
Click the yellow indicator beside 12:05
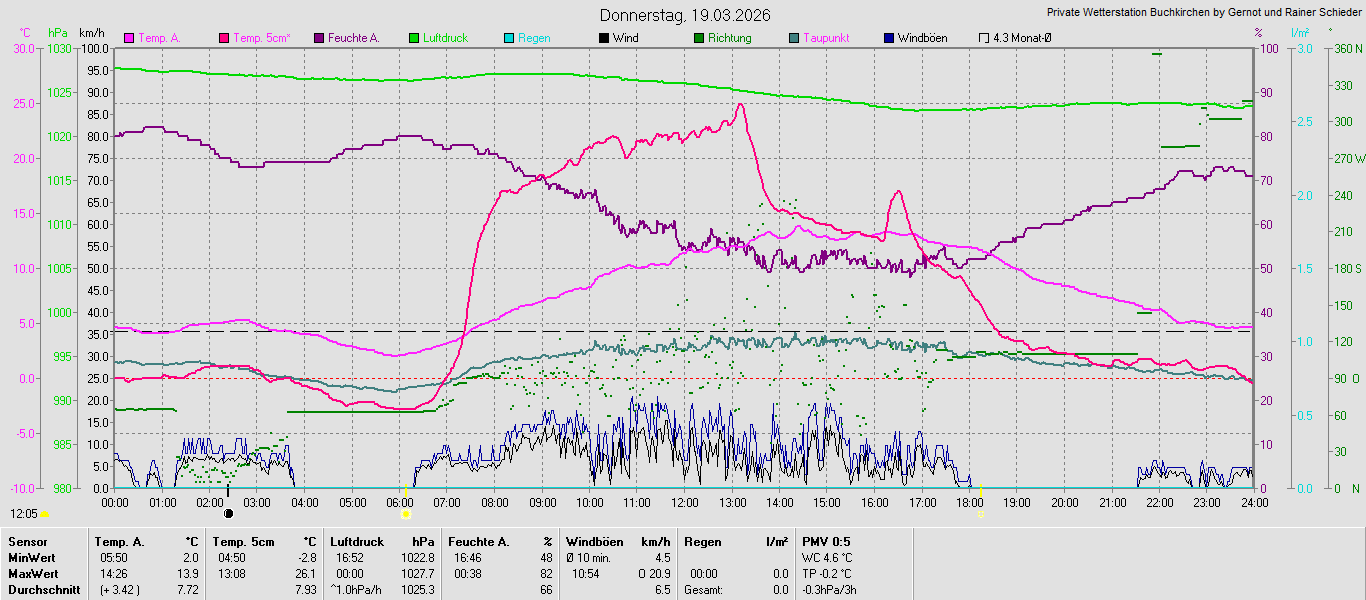coord(45,514)
